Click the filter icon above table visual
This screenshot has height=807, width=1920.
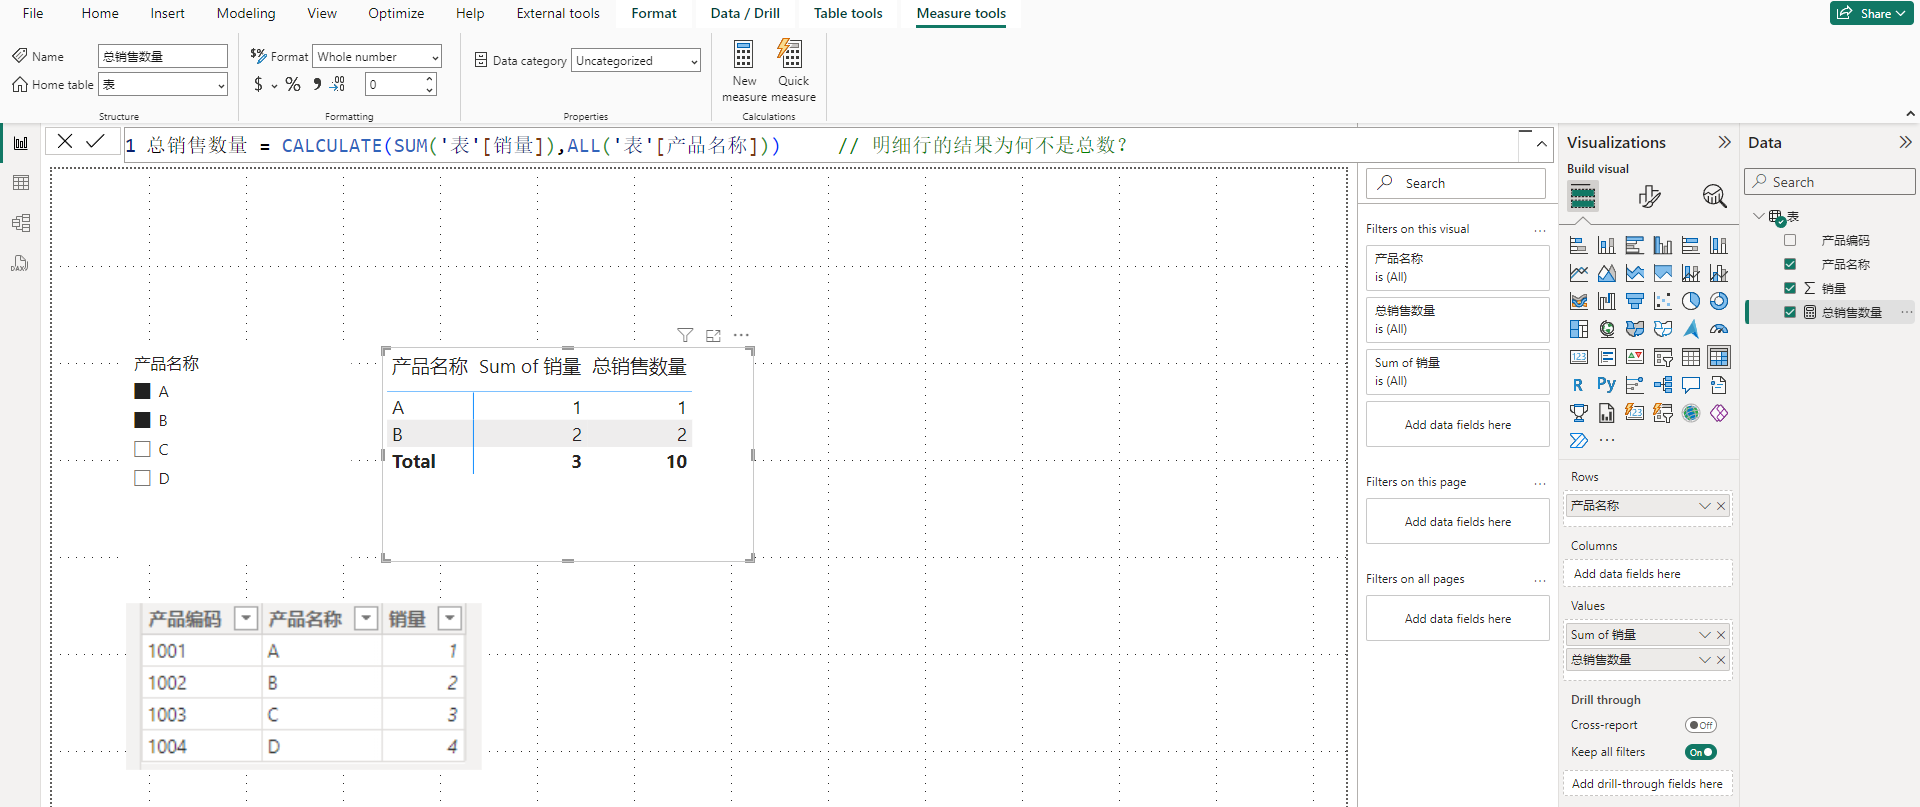[685, 335]
